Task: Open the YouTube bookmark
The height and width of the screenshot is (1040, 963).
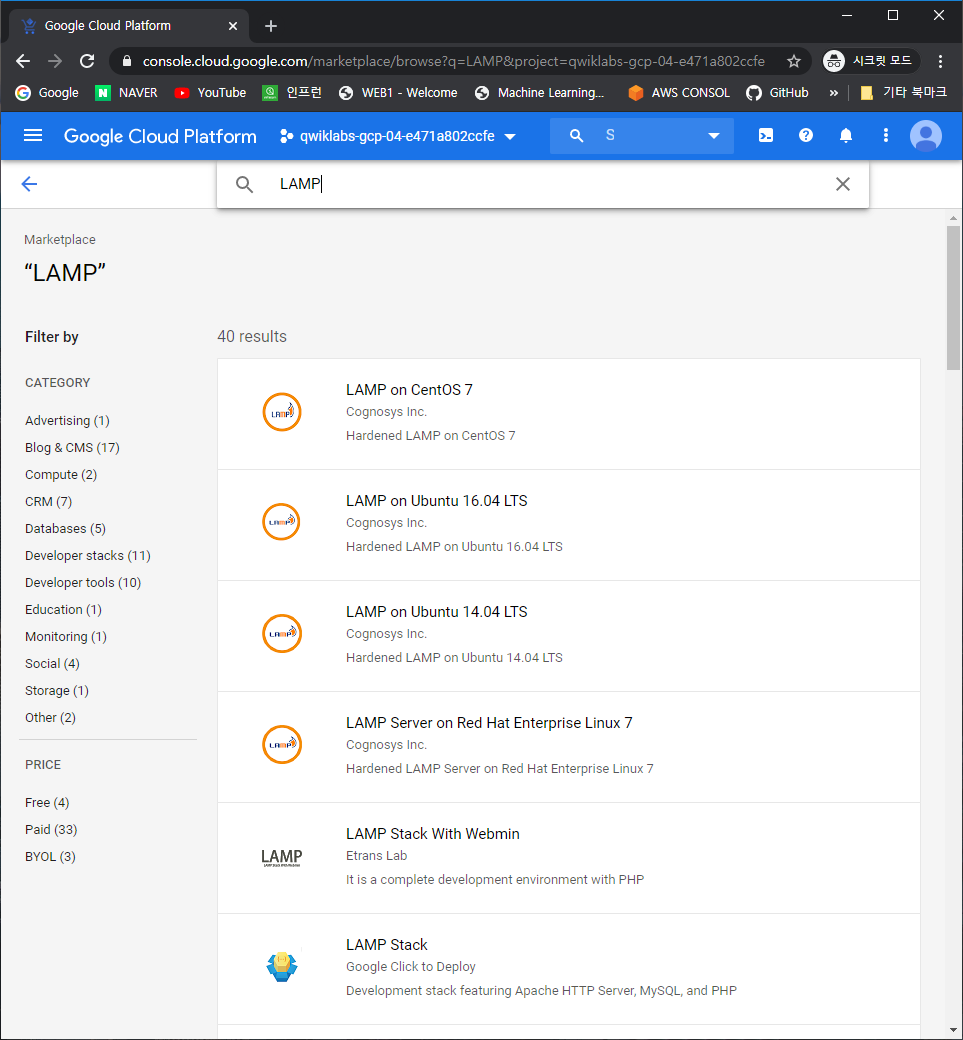Action: click(210, 93)
